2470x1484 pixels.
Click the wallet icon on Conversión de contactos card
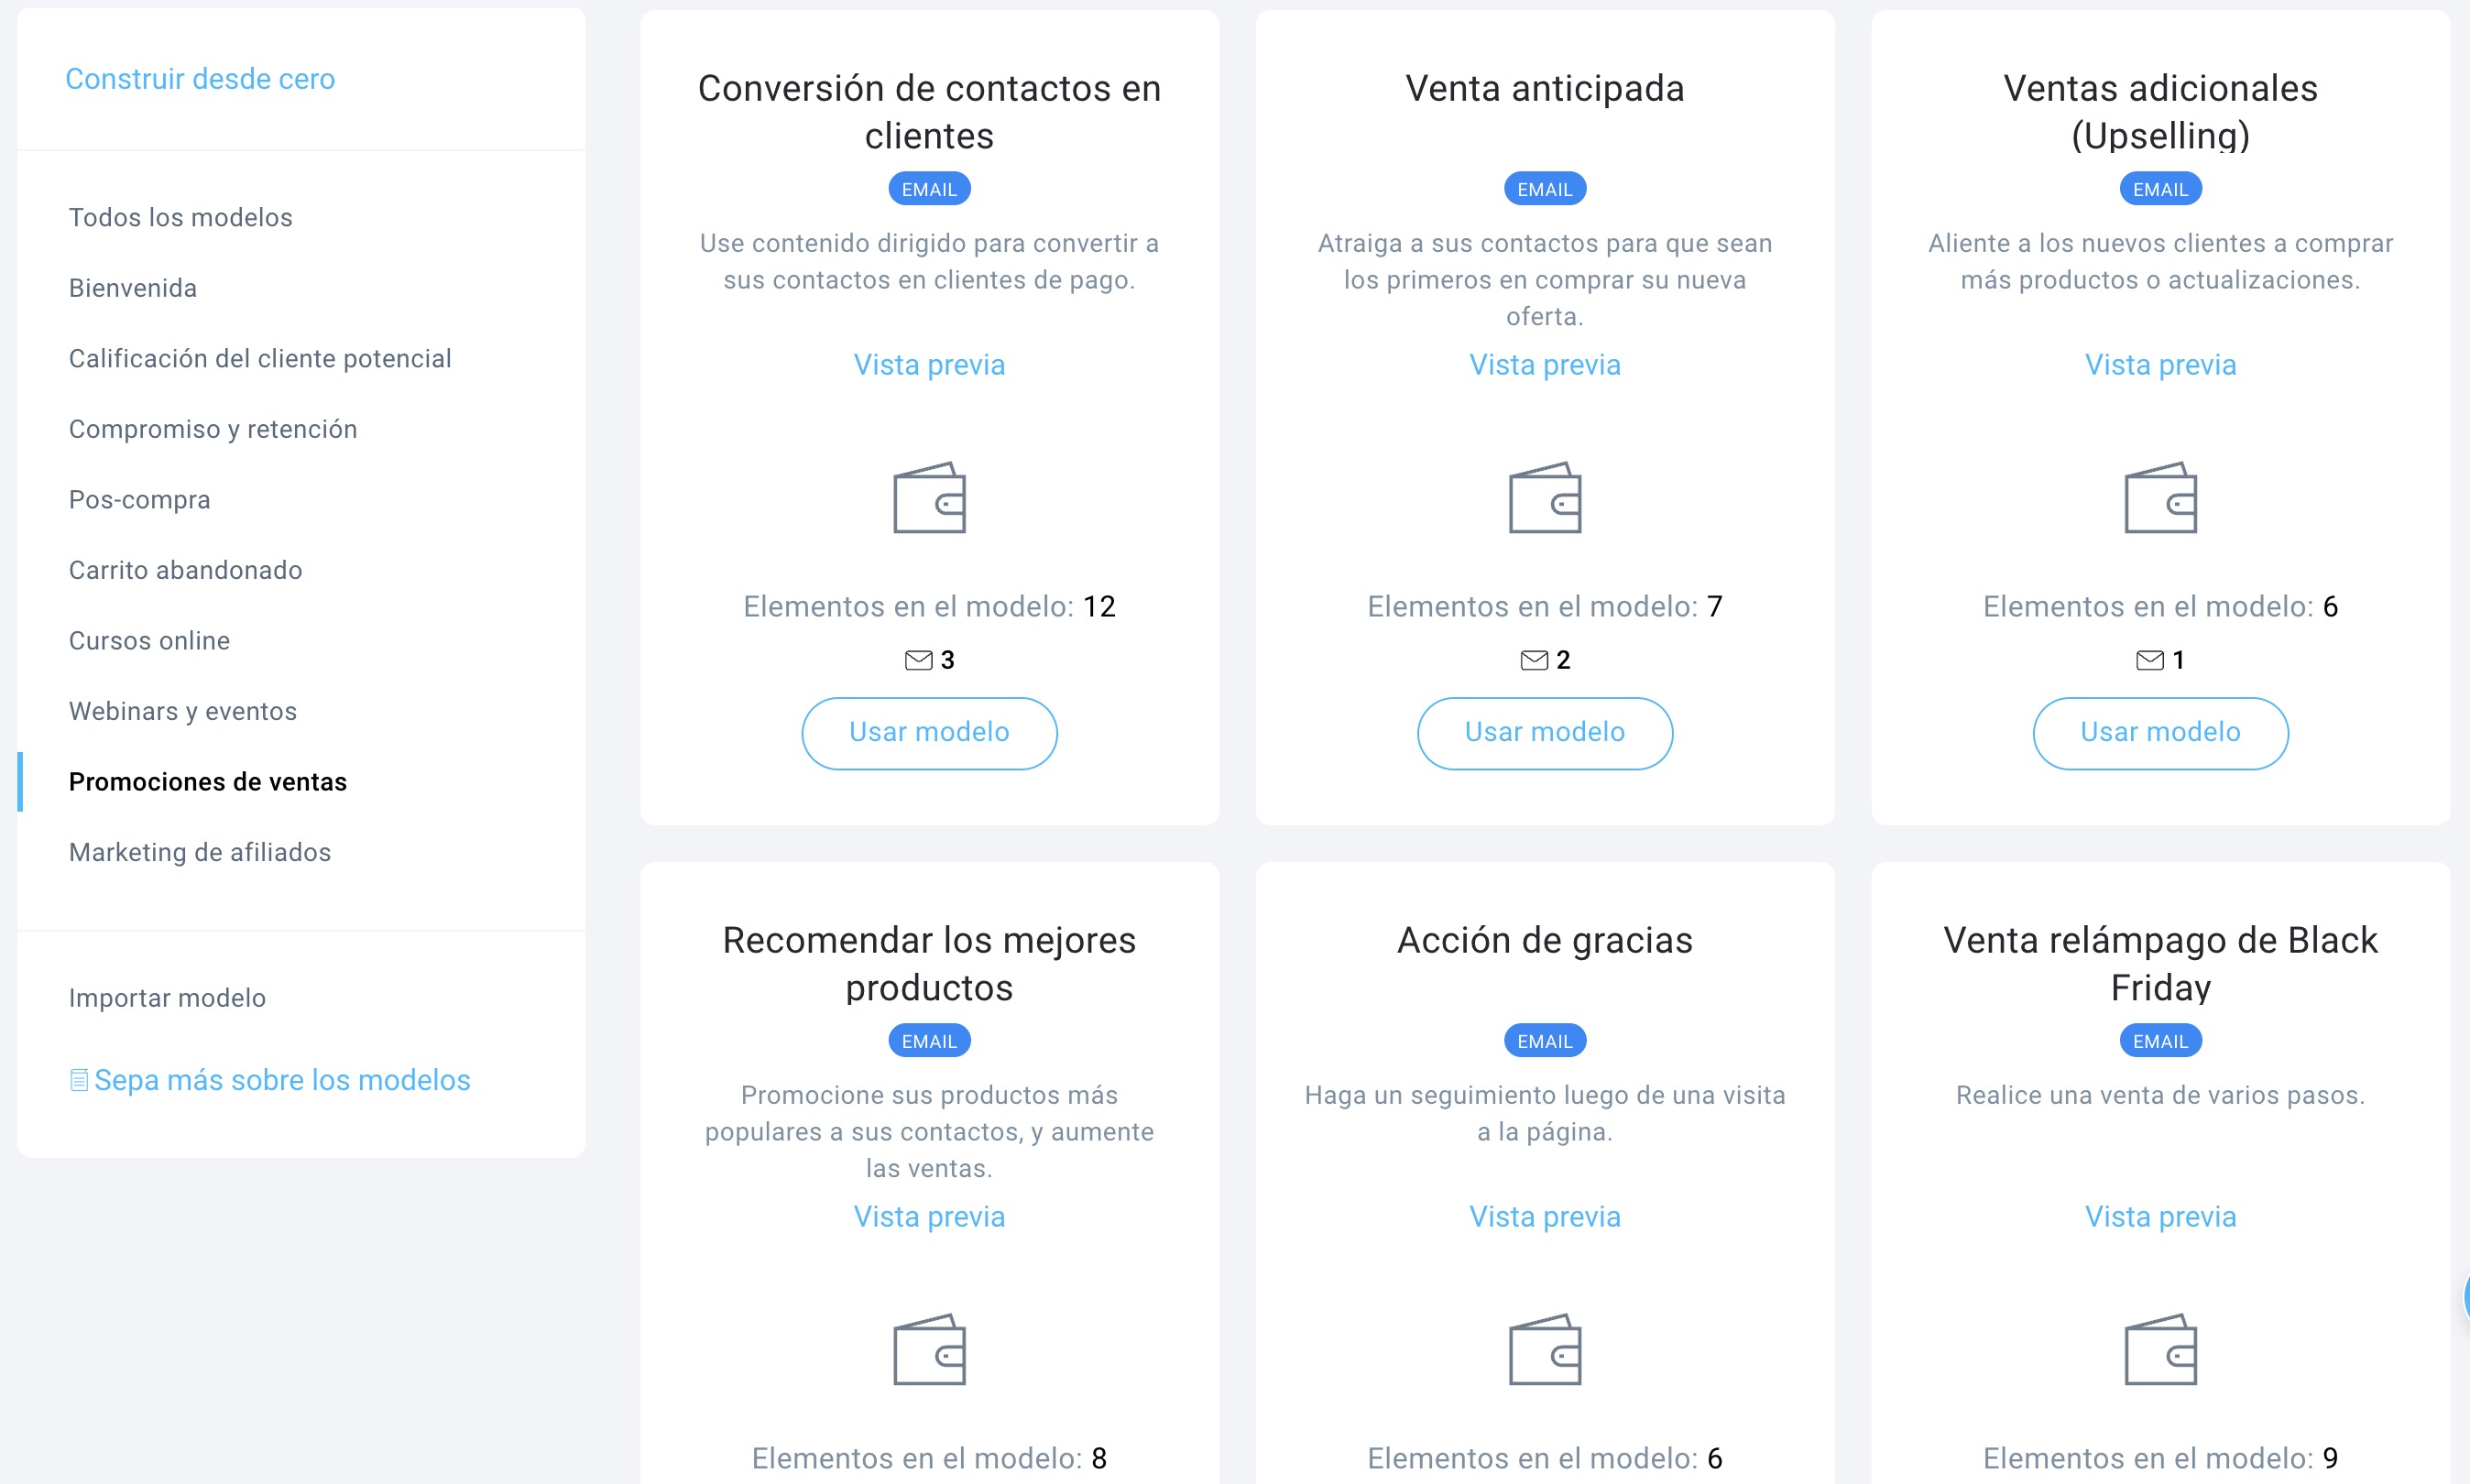[929, 499]
